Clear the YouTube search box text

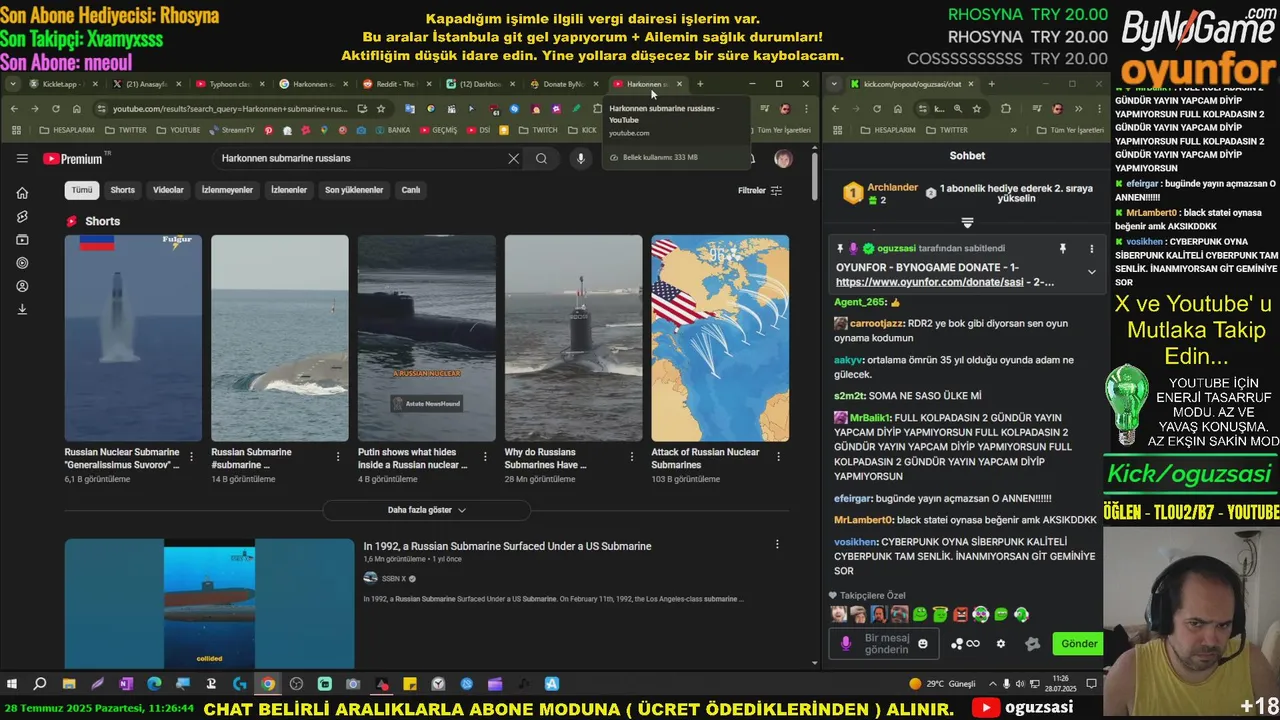(513, 158)
